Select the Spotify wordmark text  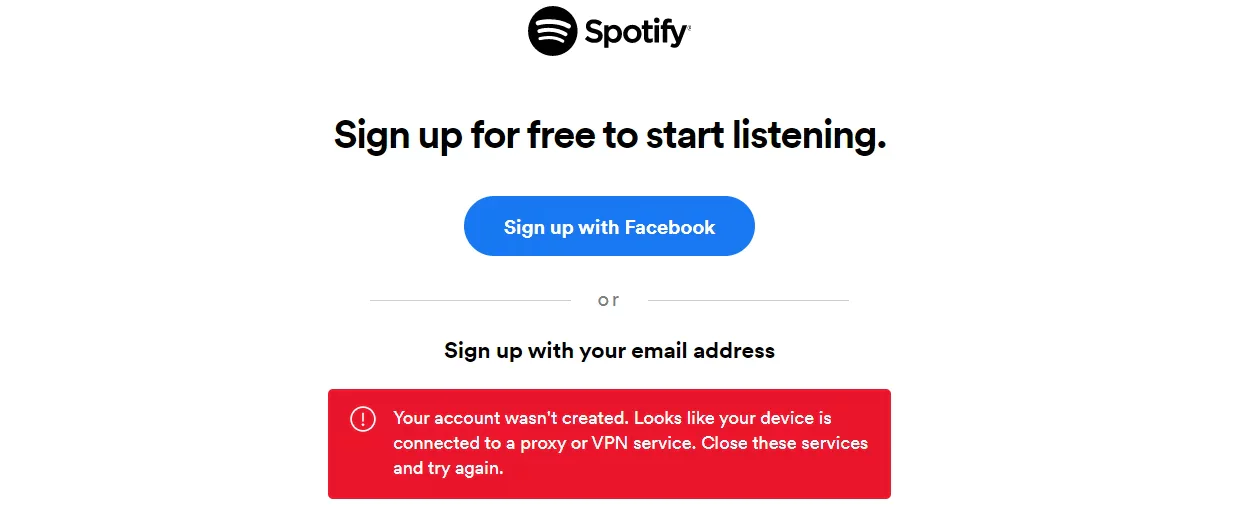point(637,33)
